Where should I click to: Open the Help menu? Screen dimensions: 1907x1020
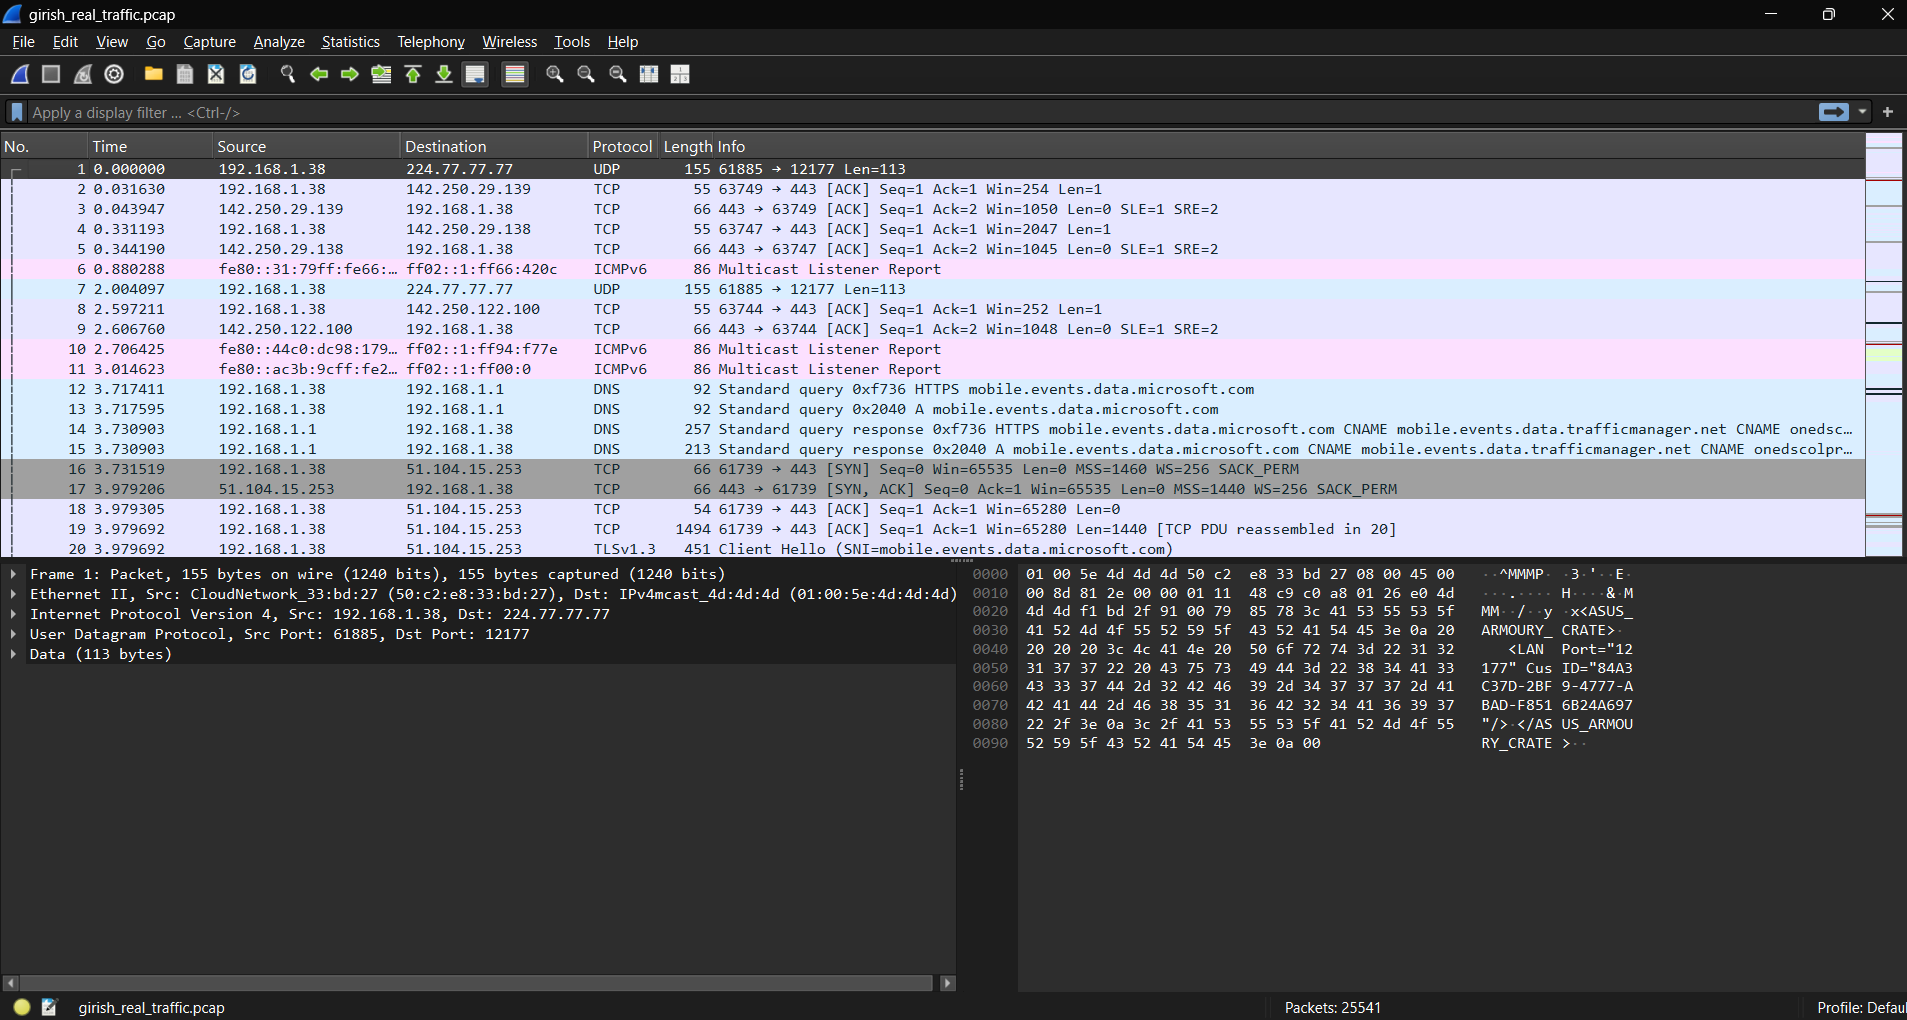[623, 42]
